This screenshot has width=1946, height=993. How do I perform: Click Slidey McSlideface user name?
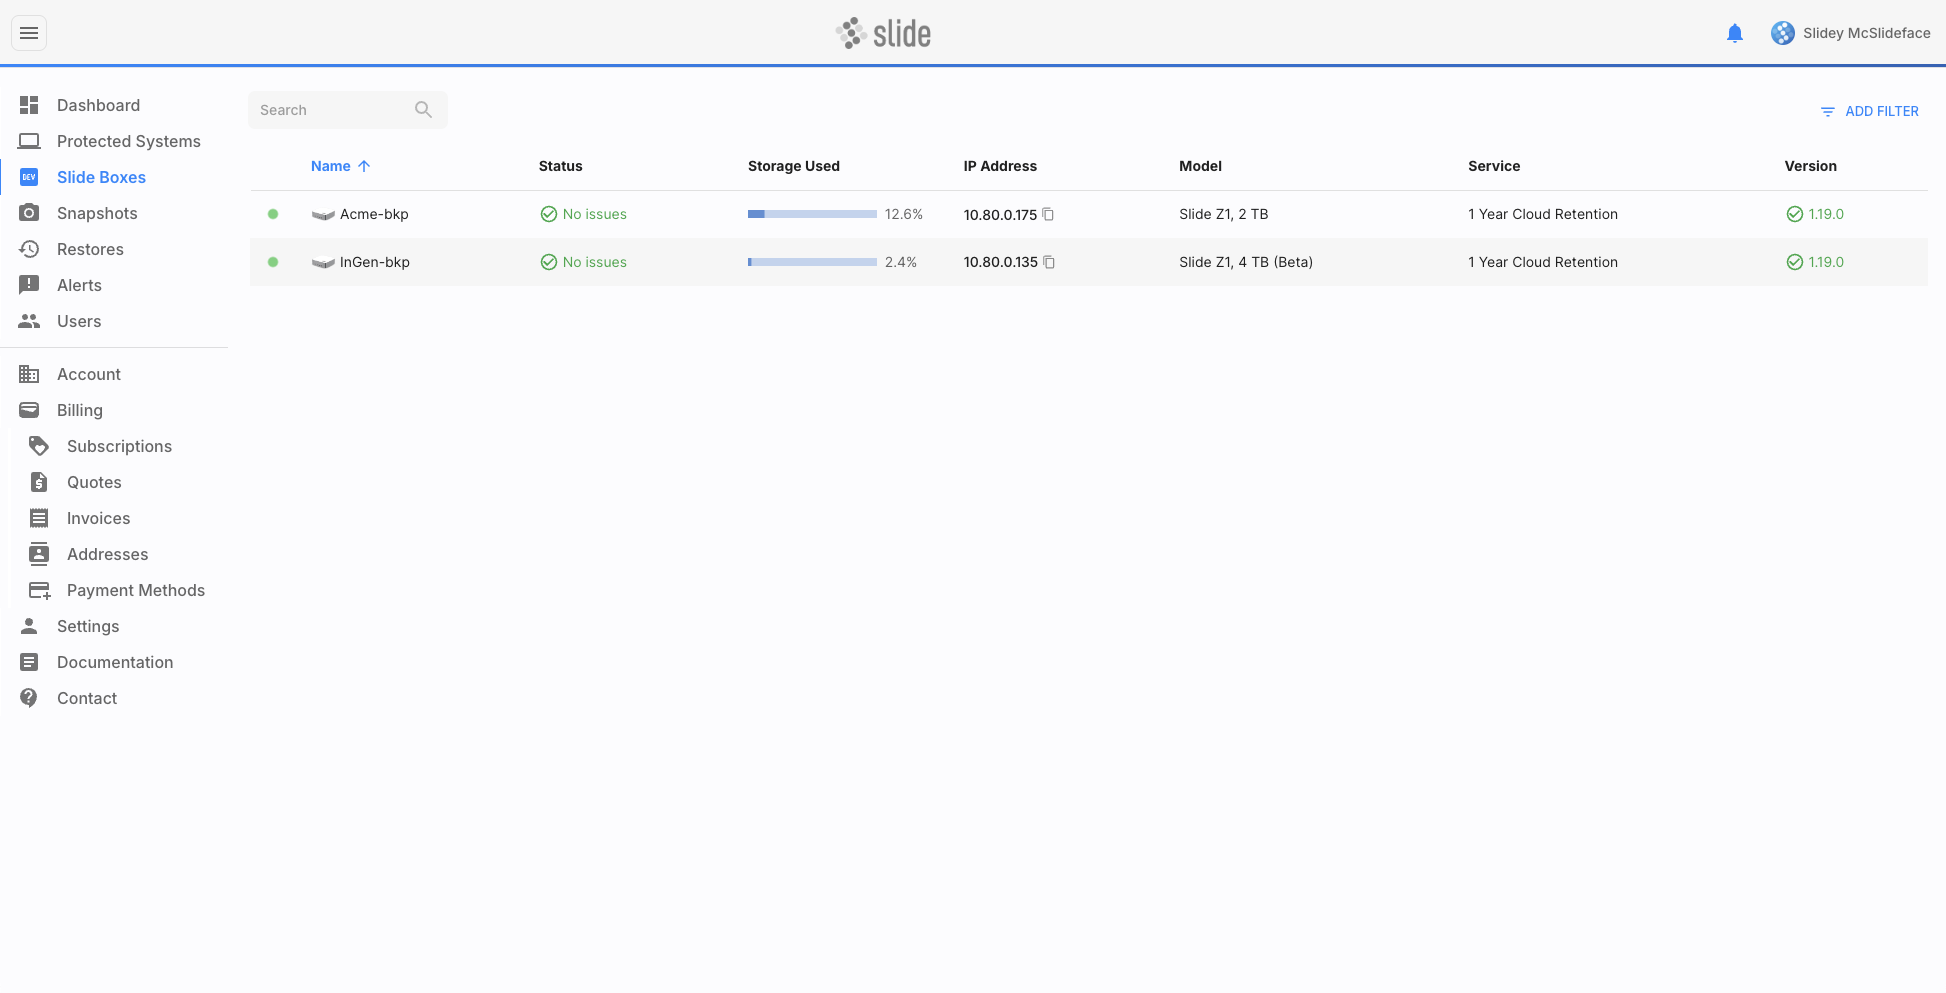tap(1866, 33)
